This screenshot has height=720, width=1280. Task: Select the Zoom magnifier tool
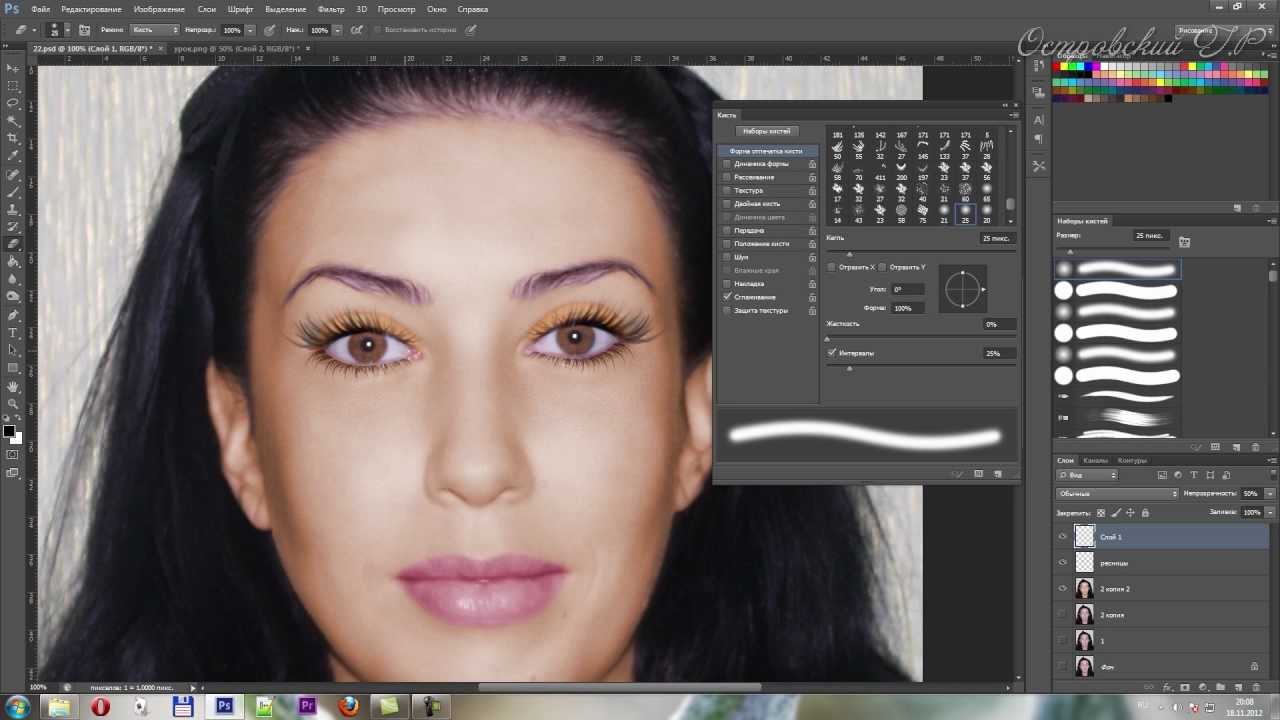(13, 404)
